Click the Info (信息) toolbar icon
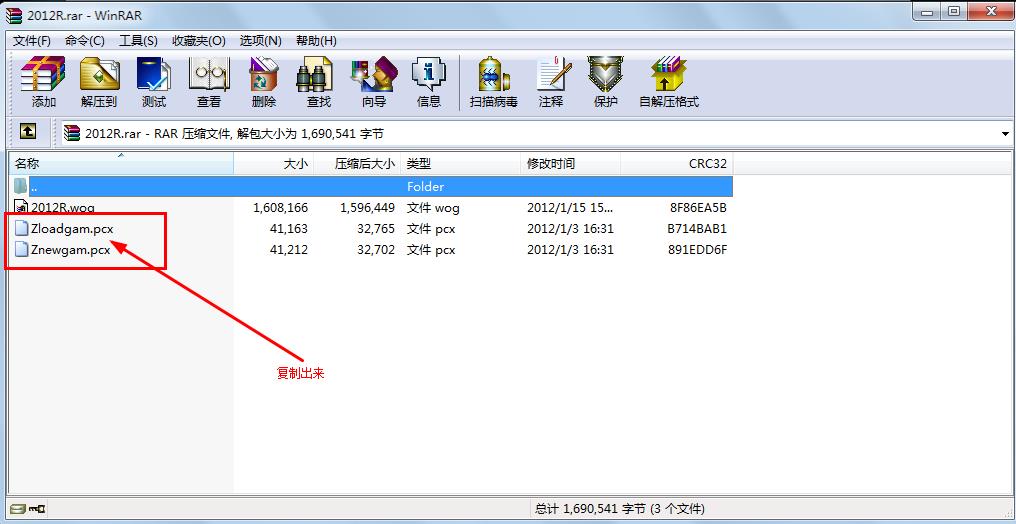This screenshot has height=524, width=1016. click(x=428, y=74)
